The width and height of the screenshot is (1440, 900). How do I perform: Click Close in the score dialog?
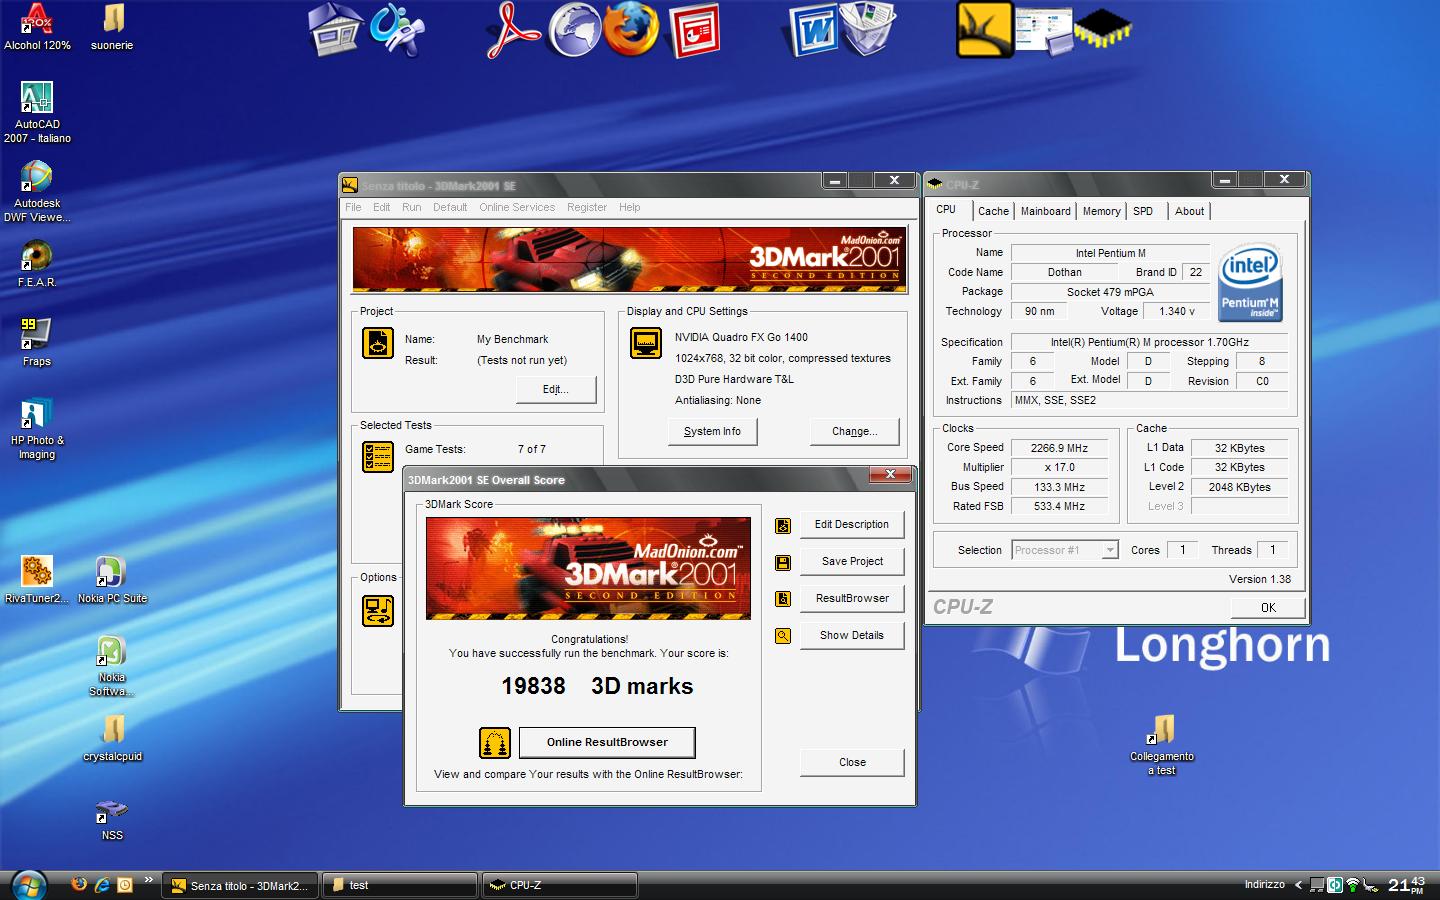(x=852, y=762)
